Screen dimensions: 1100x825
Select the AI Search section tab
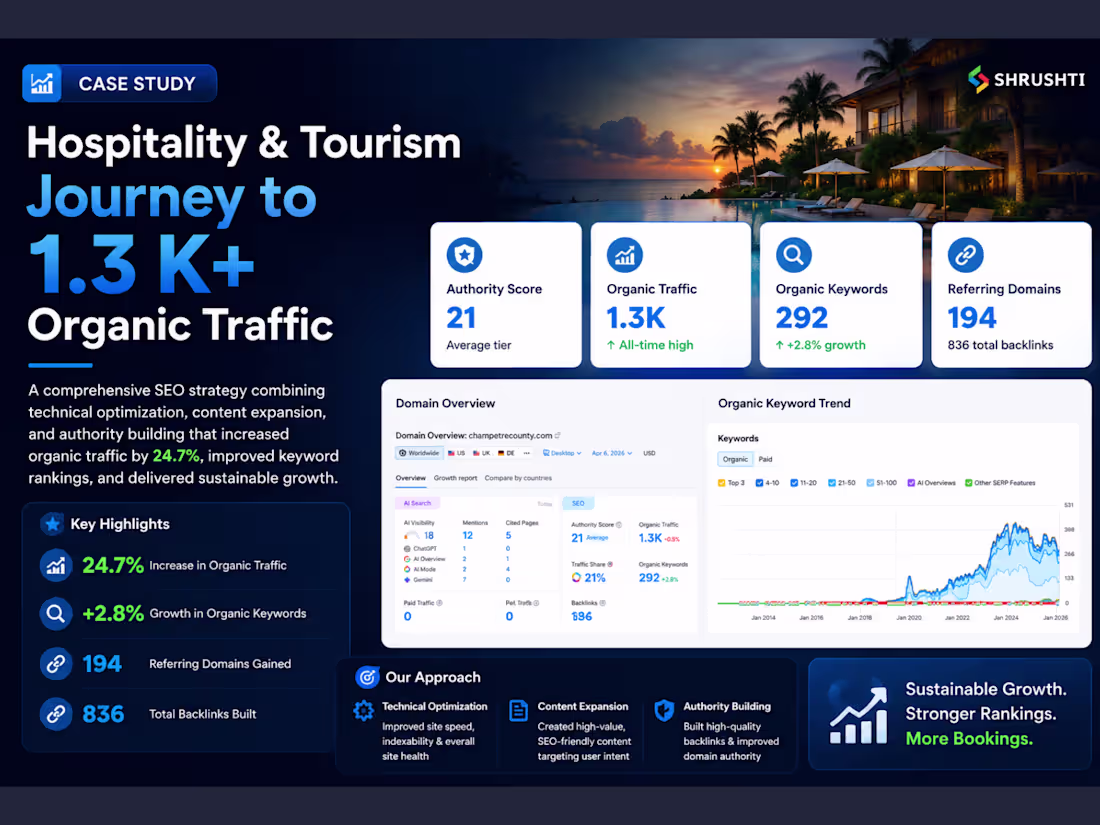click(417, 503)
